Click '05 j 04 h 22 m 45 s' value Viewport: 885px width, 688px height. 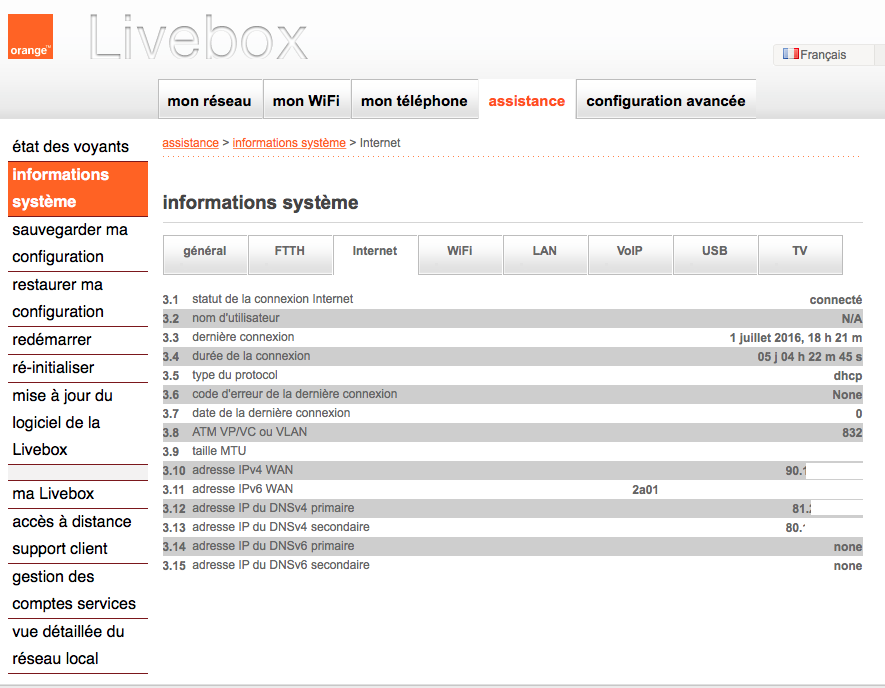click(x=810, y=357)
